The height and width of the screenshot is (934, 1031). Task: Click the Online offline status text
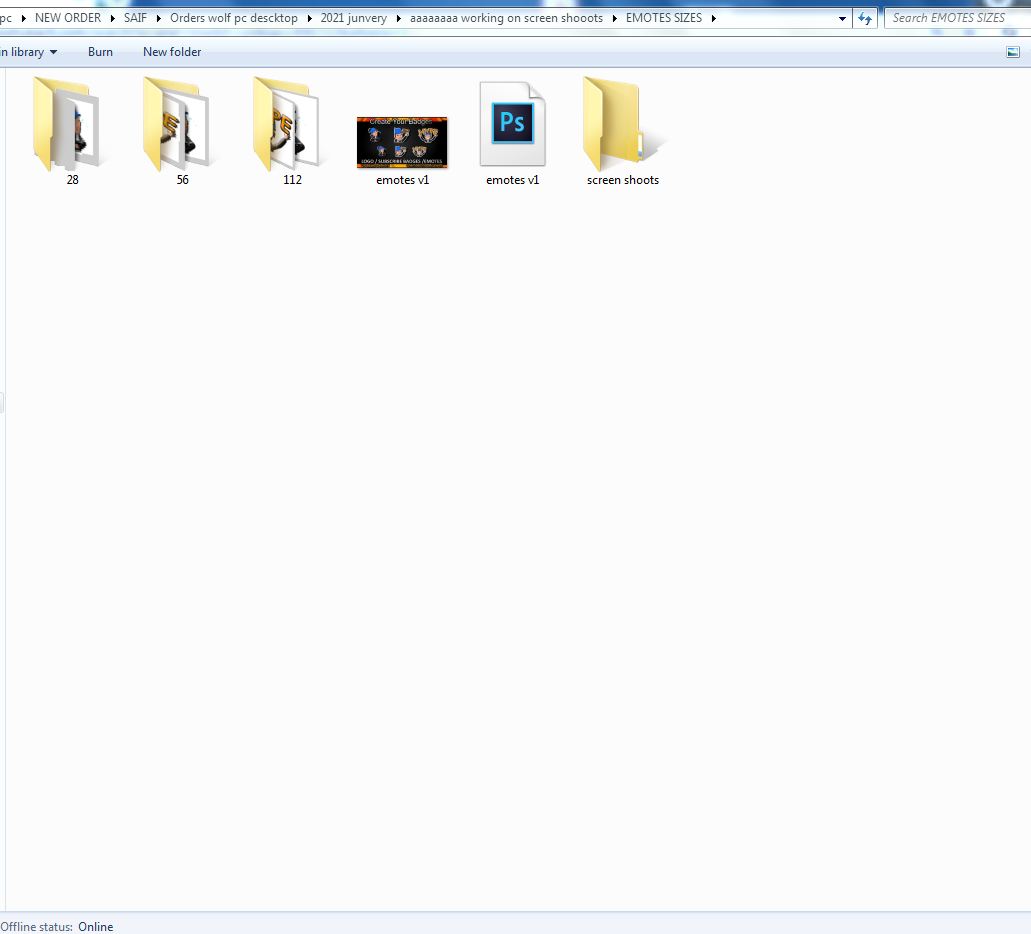click(95, 926)
